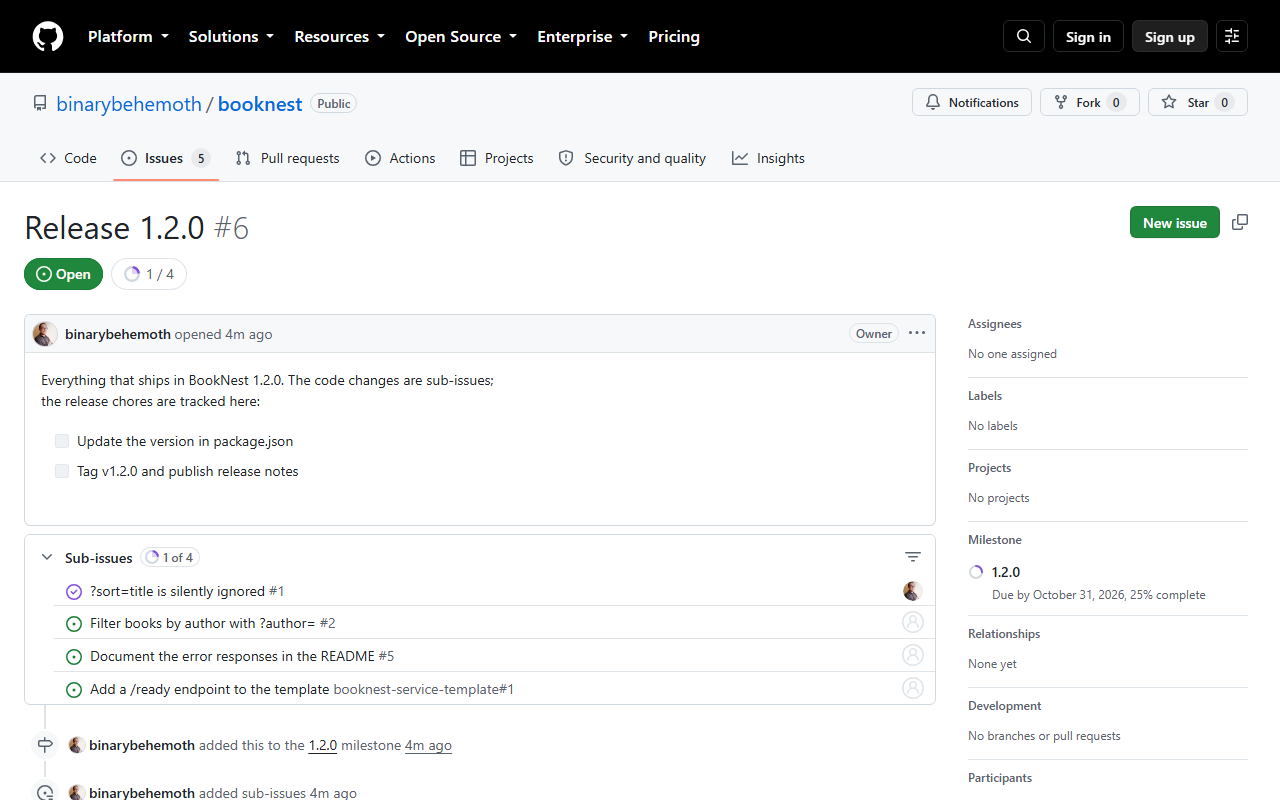Expand the Open Source dropdown menu

click(461, 36)
